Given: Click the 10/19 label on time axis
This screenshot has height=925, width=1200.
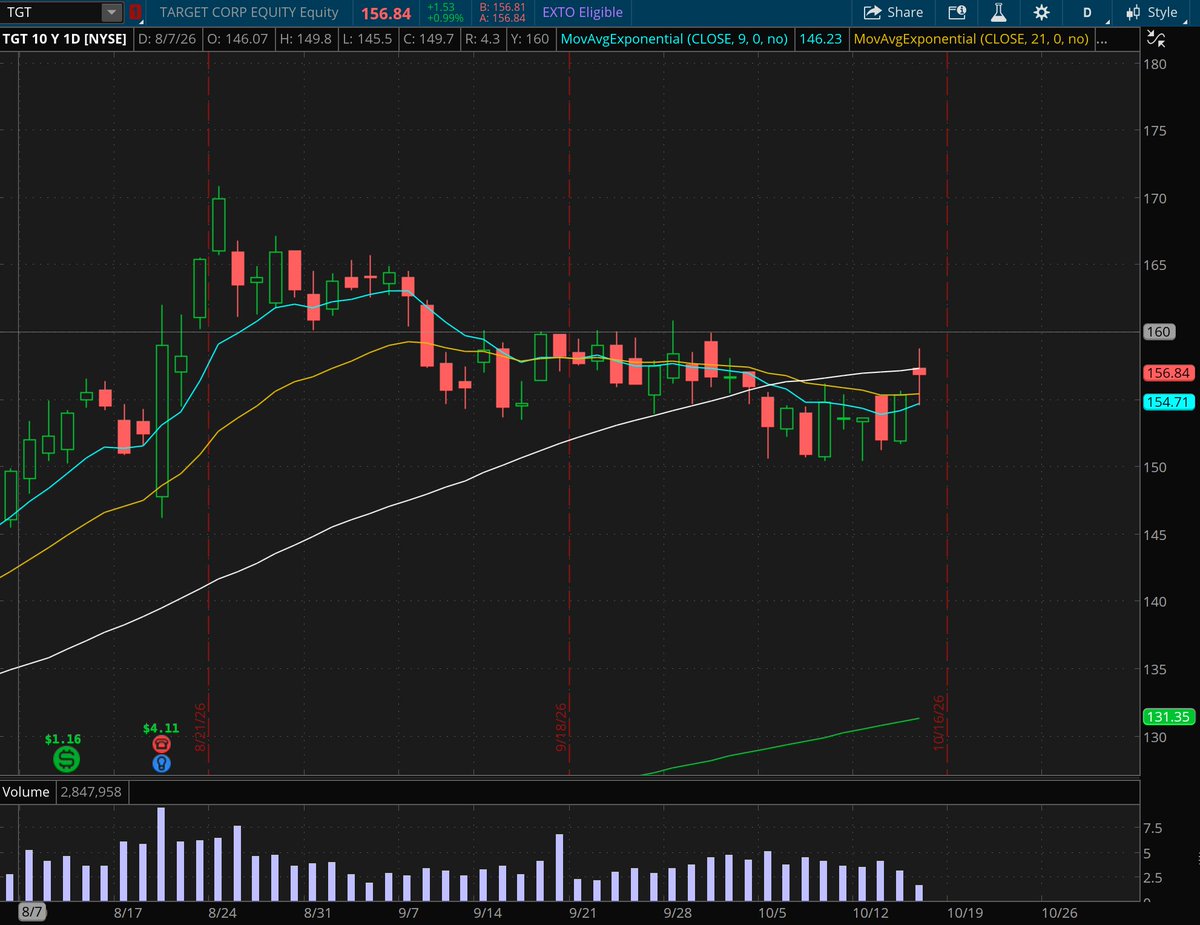Looking at the screenshot, I should pyautogui.click(x=966, y=912).
